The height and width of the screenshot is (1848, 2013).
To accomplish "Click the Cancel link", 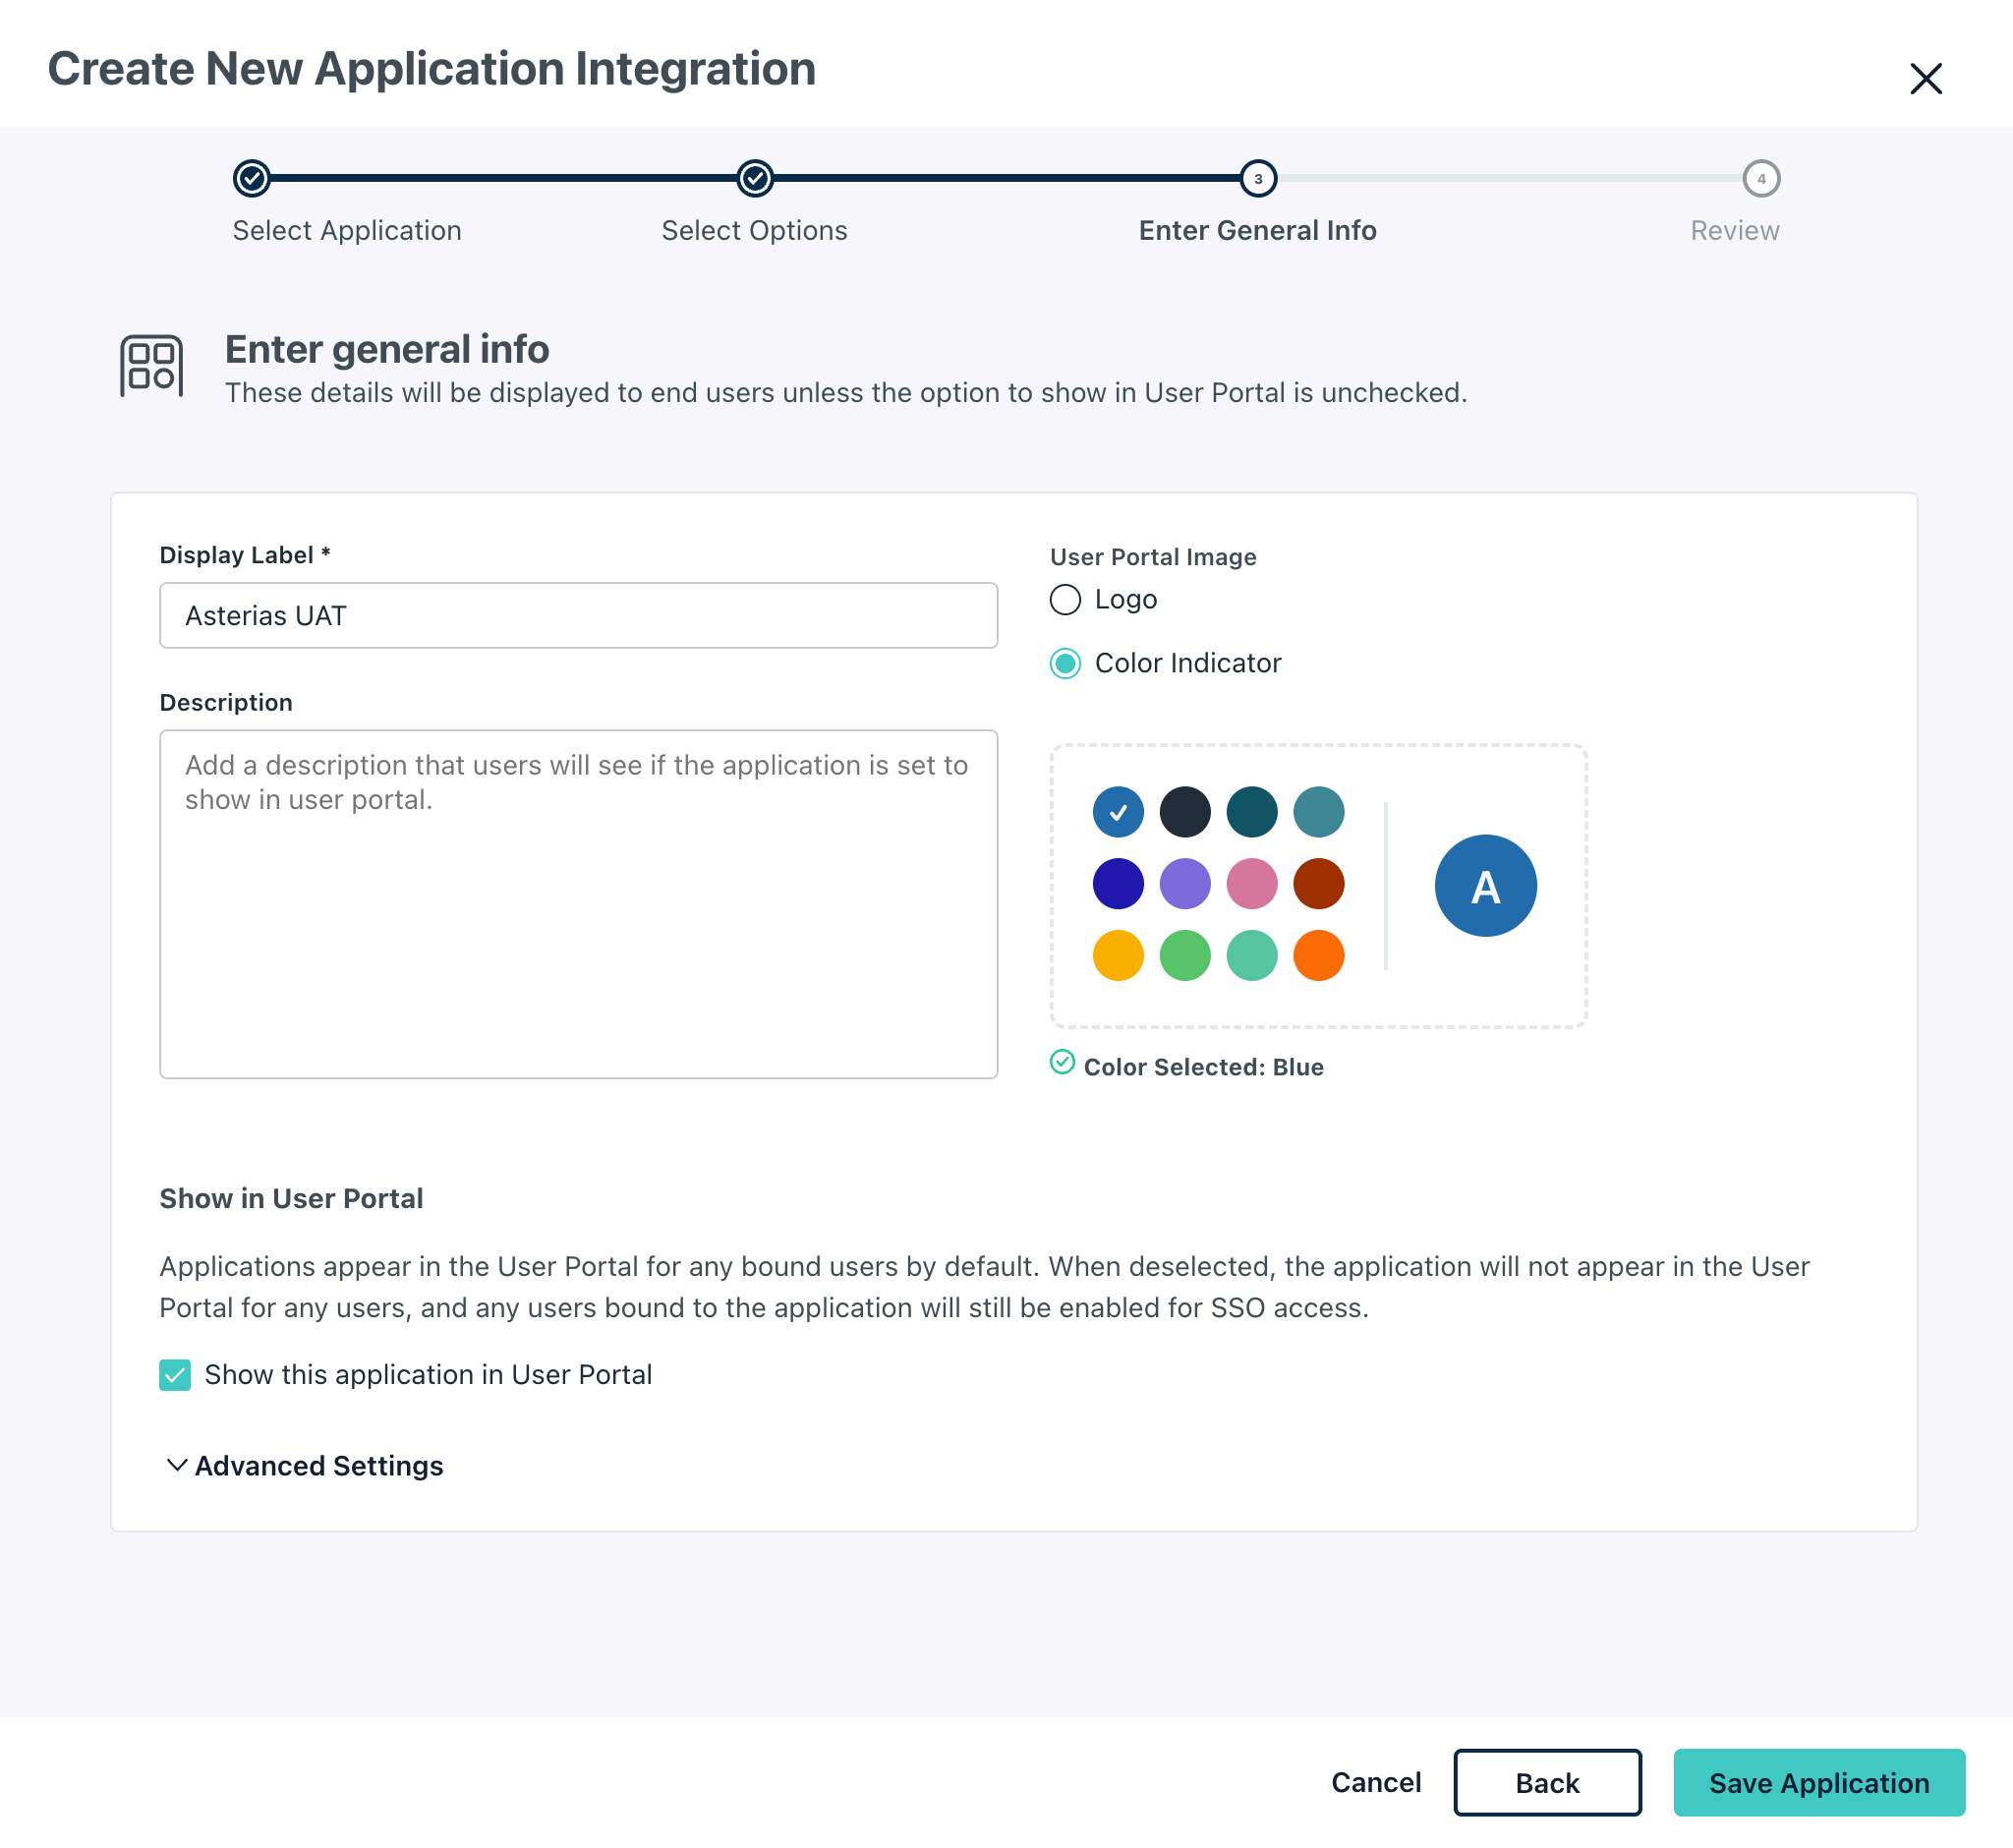I will 1375,1782.
